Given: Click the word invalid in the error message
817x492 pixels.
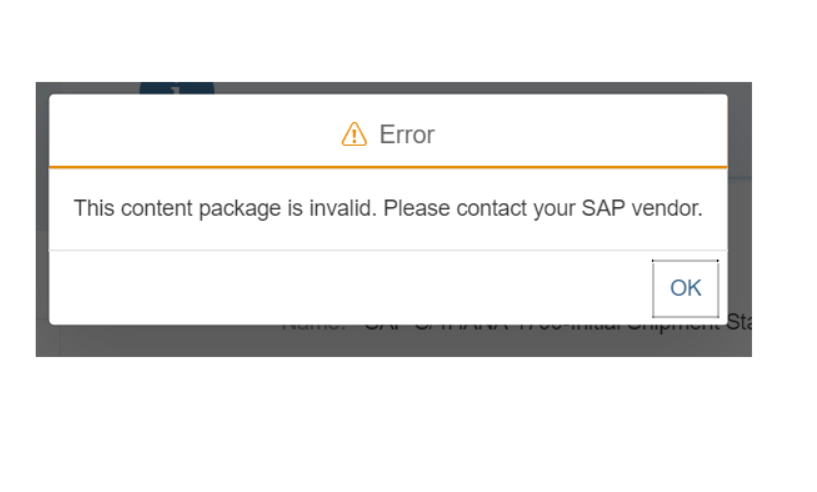Looking at the screenshot, I should coord(342,208).
